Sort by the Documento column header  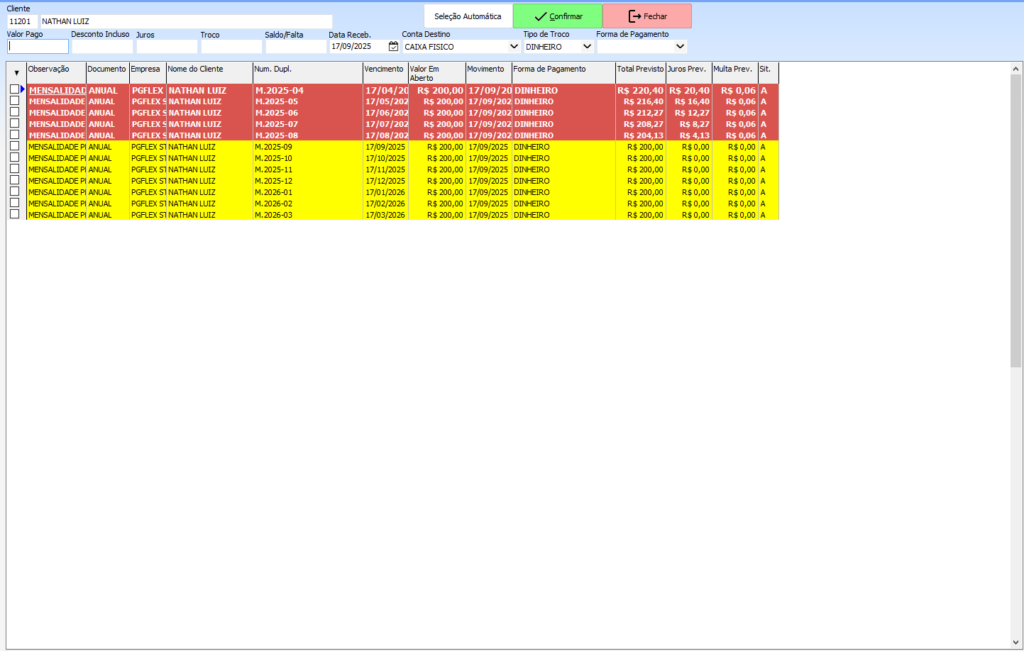click(108, 73)
